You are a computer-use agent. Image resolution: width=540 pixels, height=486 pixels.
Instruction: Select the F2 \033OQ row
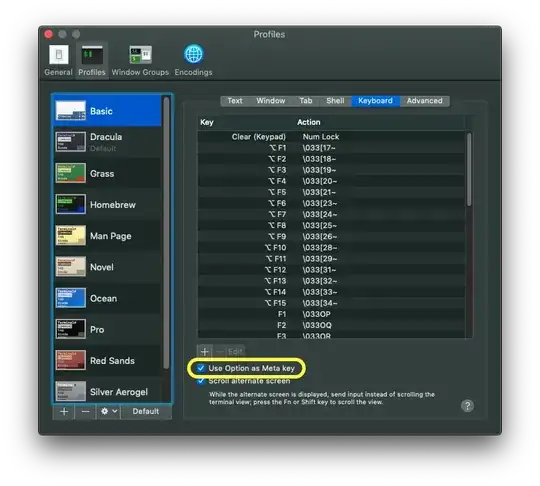(x=331, y=325)
